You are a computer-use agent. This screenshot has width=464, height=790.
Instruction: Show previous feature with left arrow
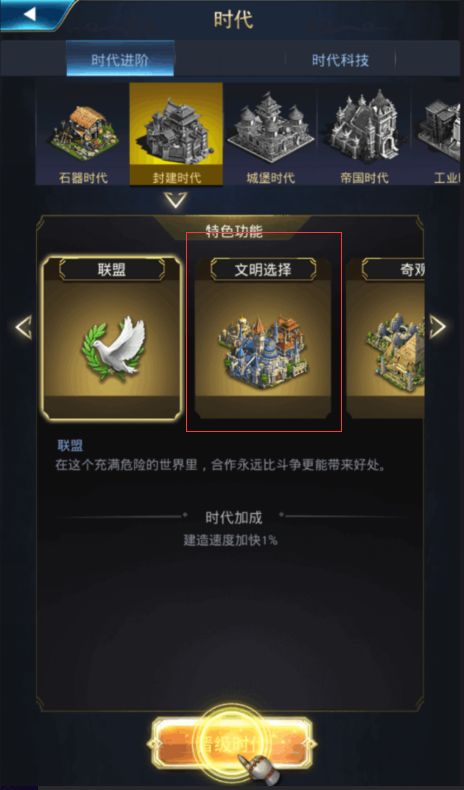point(23,327)
